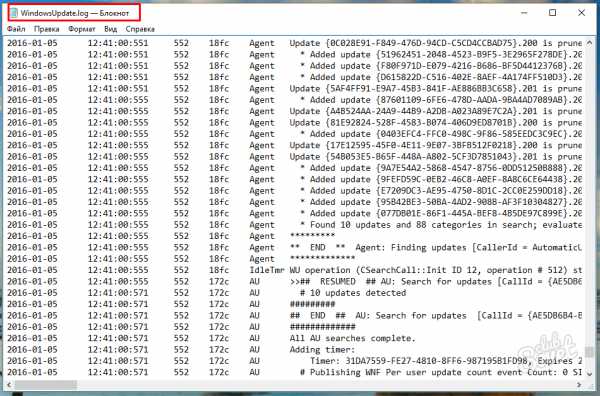Minimize the Notepad window
Screen dimensions: 600x396
click(524, 13)
